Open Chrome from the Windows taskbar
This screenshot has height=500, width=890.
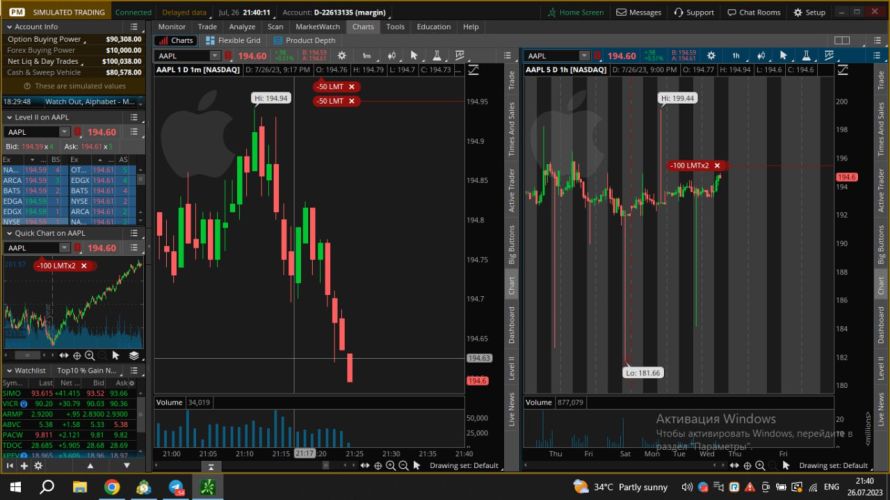pyautogui.click(x=111, y=486)
